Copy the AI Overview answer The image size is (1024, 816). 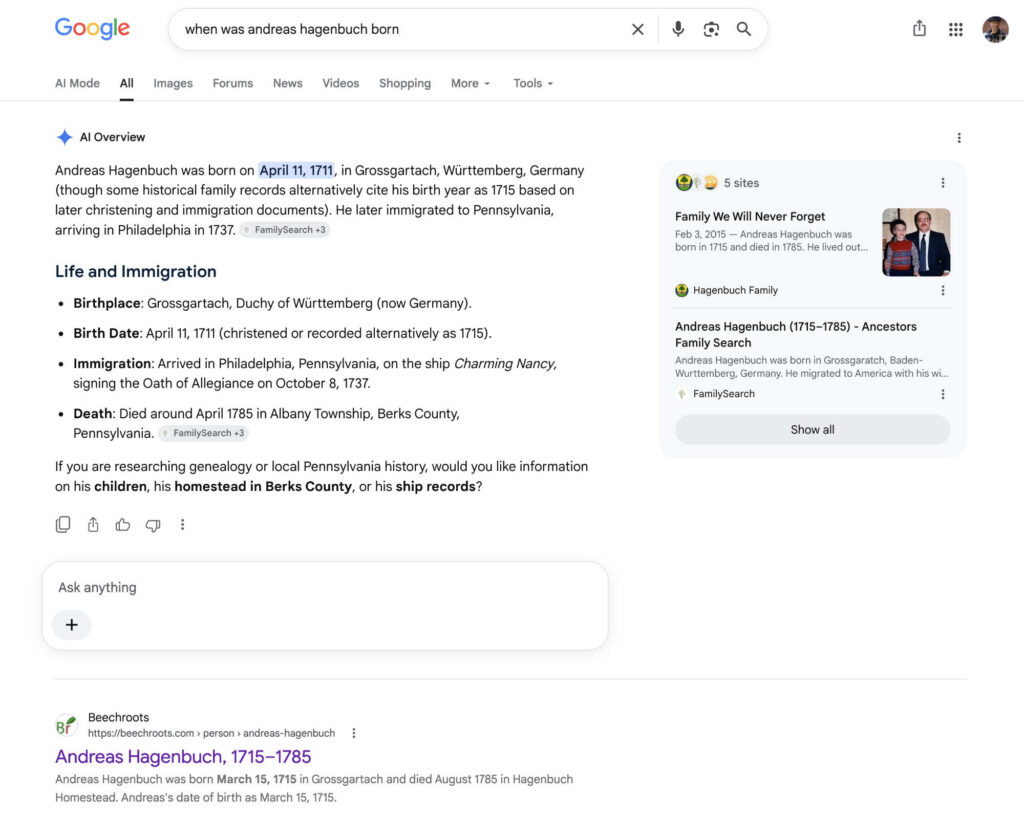click(63, 525)
